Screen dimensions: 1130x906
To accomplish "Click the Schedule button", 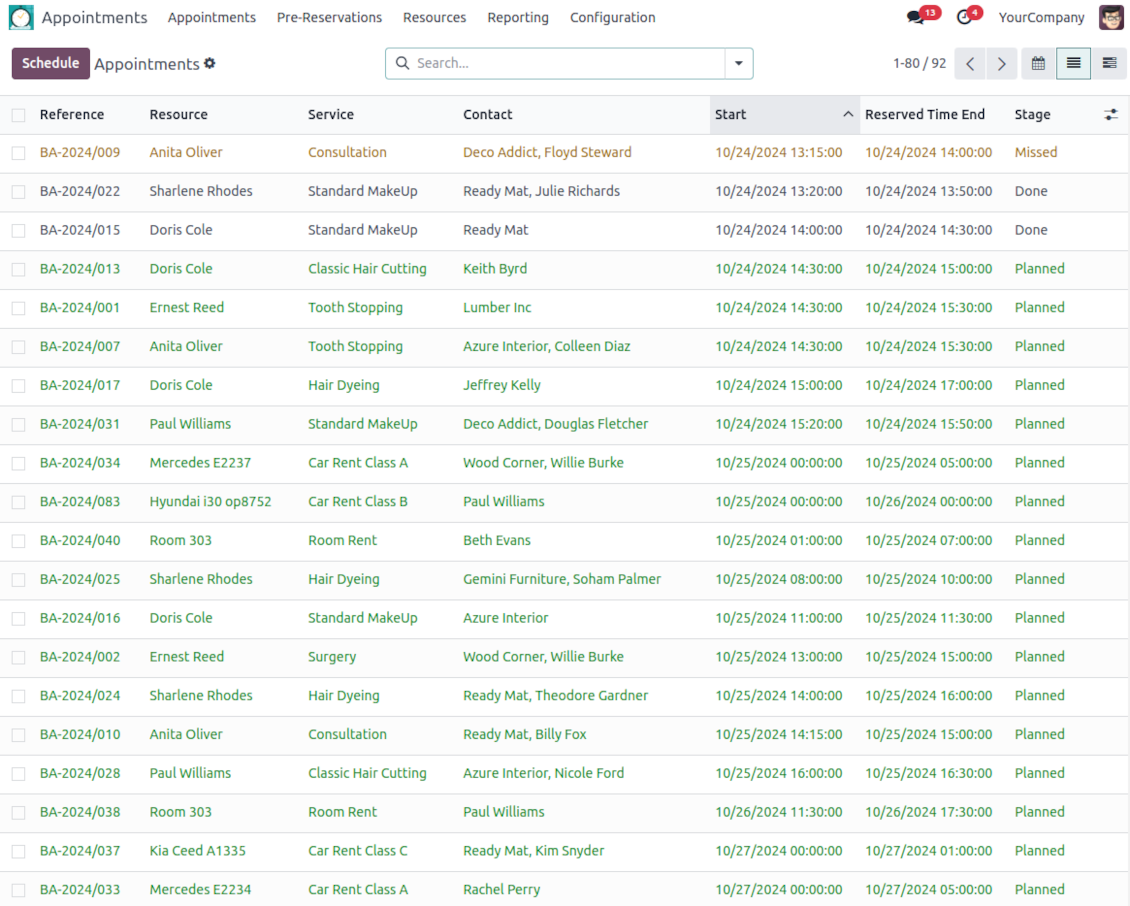I will 50,63.
